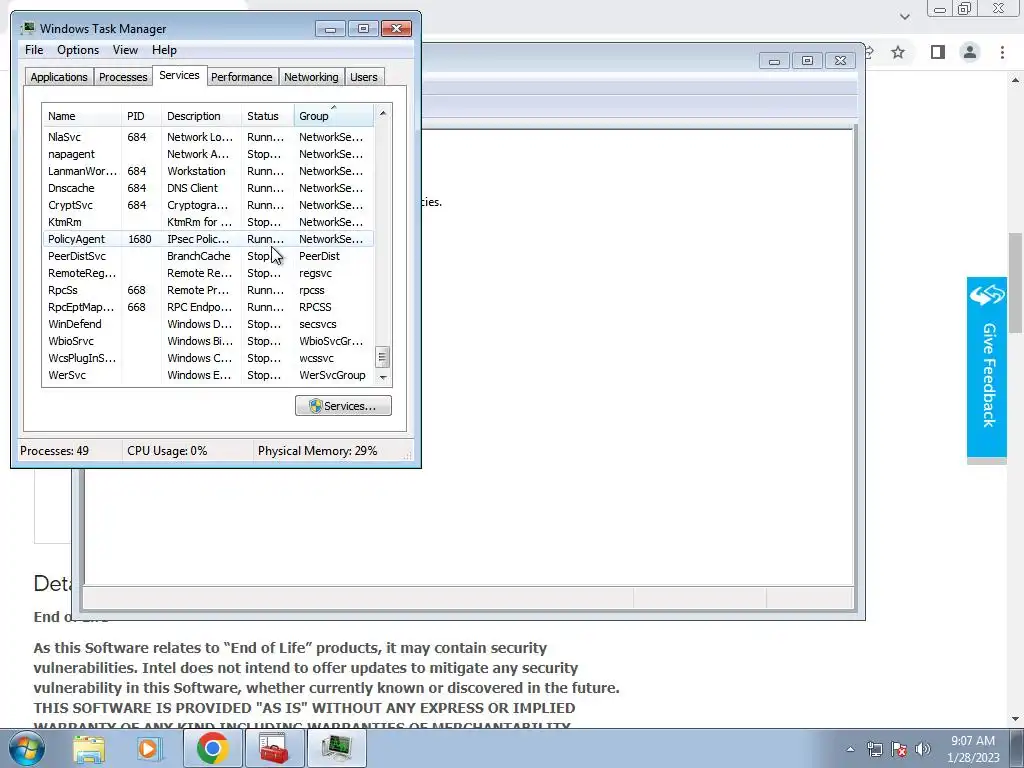This screenshot has height=768, width=1024.
Task: Sort services by Name column header
Action: point(82,116)
